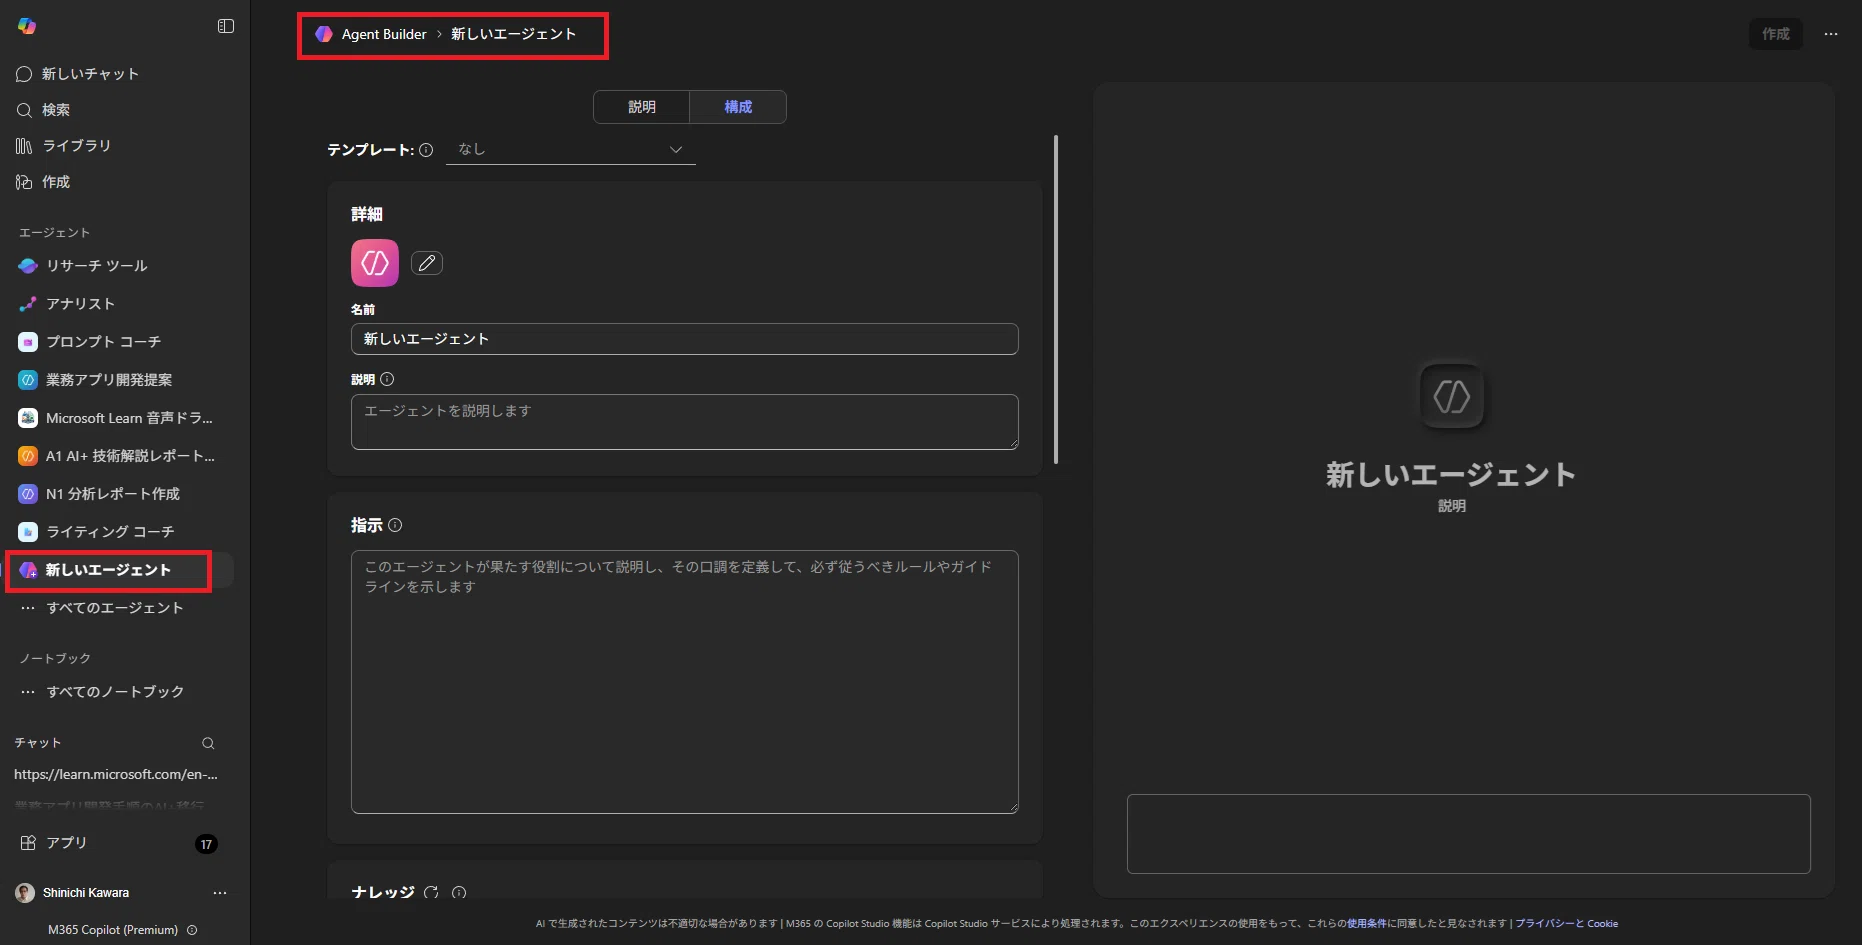Click the 指示 instructions text area
The width and height of the screenshot is (1862, 945).
(x=685, y=682)
